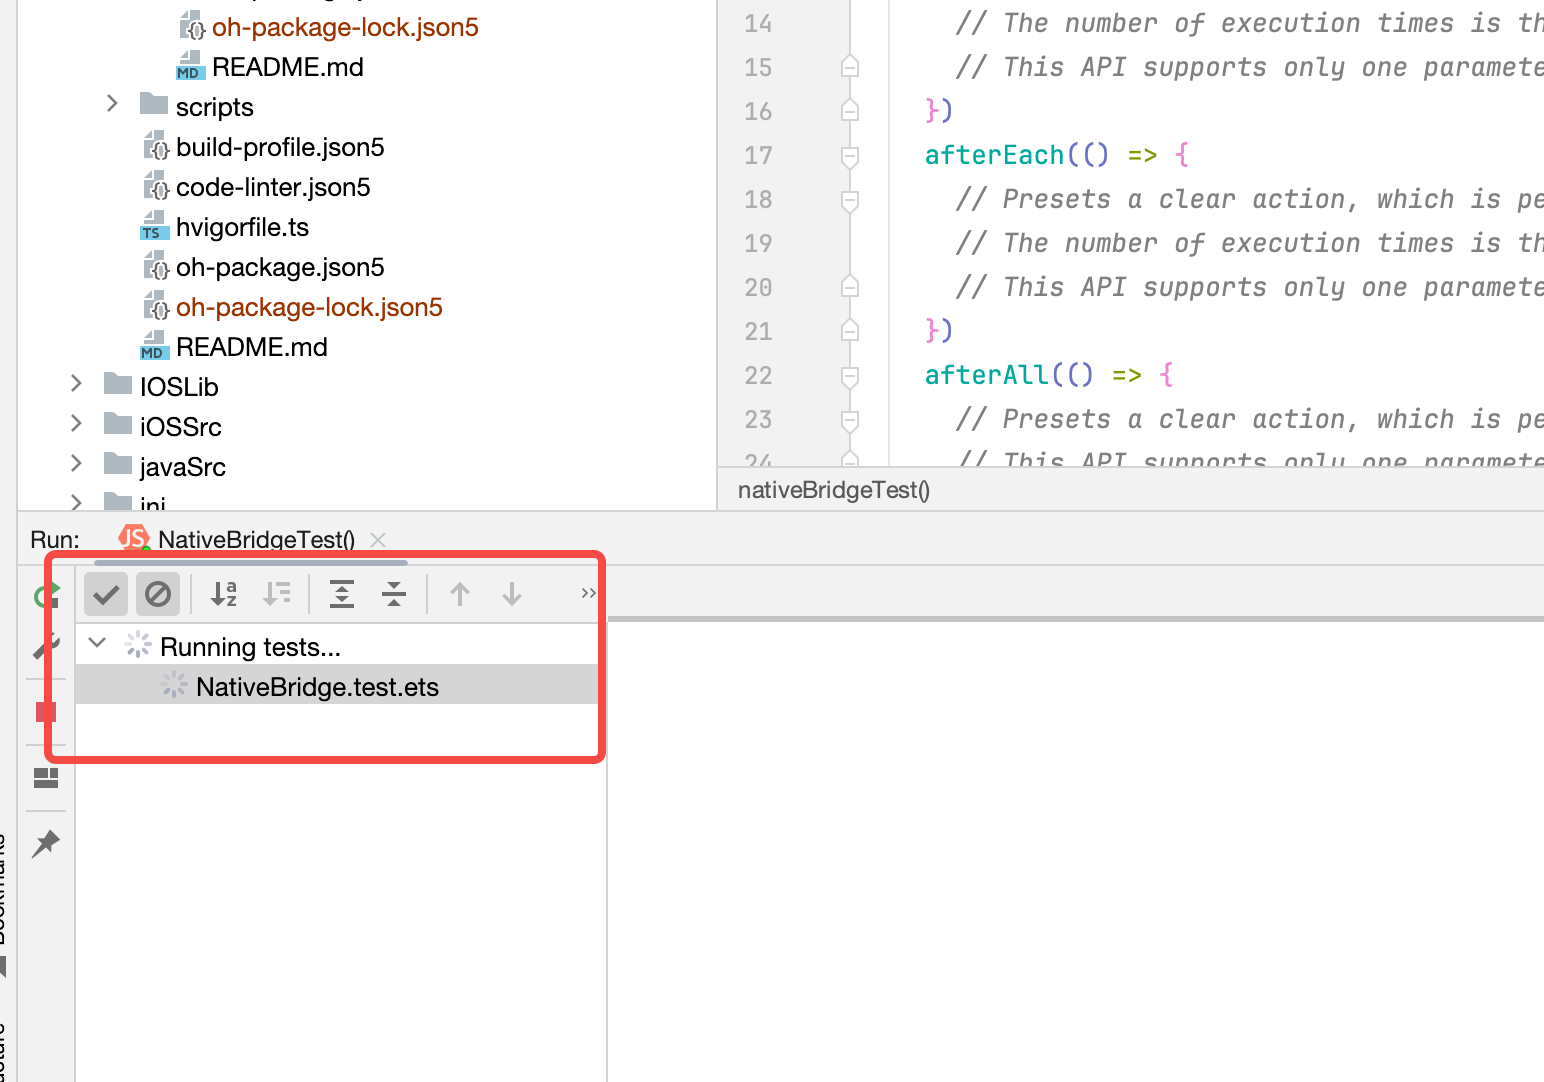This screenshot has width=1544, height=1082.
Task: Click afterEach call in editor
Action: (995, 155)
